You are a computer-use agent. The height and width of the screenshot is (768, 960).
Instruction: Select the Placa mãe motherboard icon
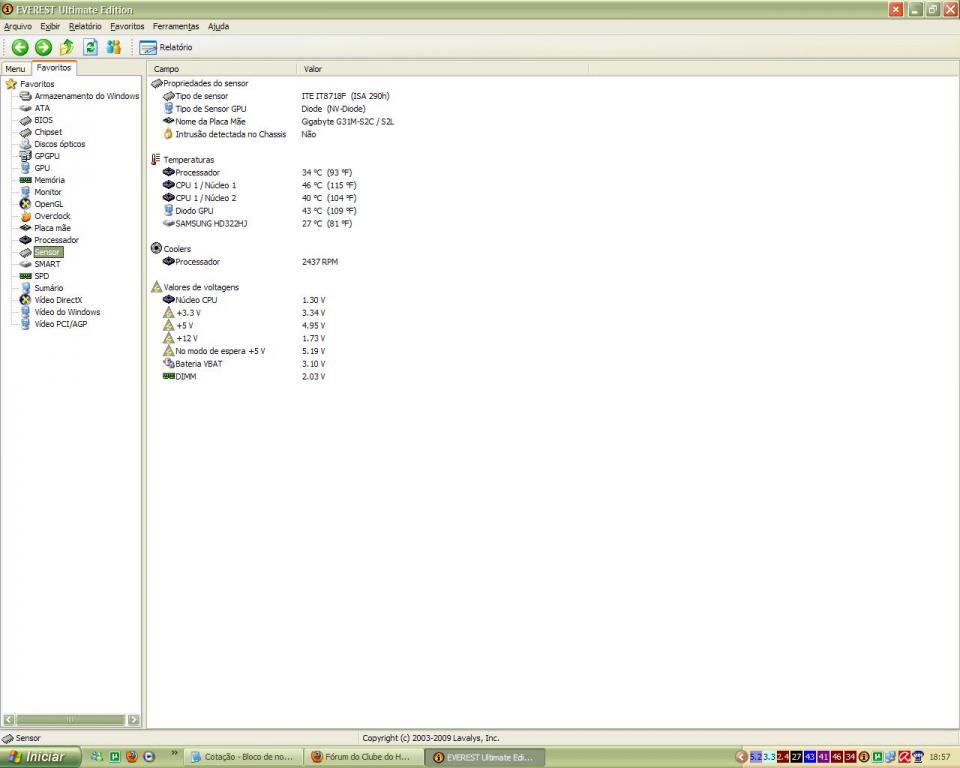pyautogui.click(x=25, y=228)
